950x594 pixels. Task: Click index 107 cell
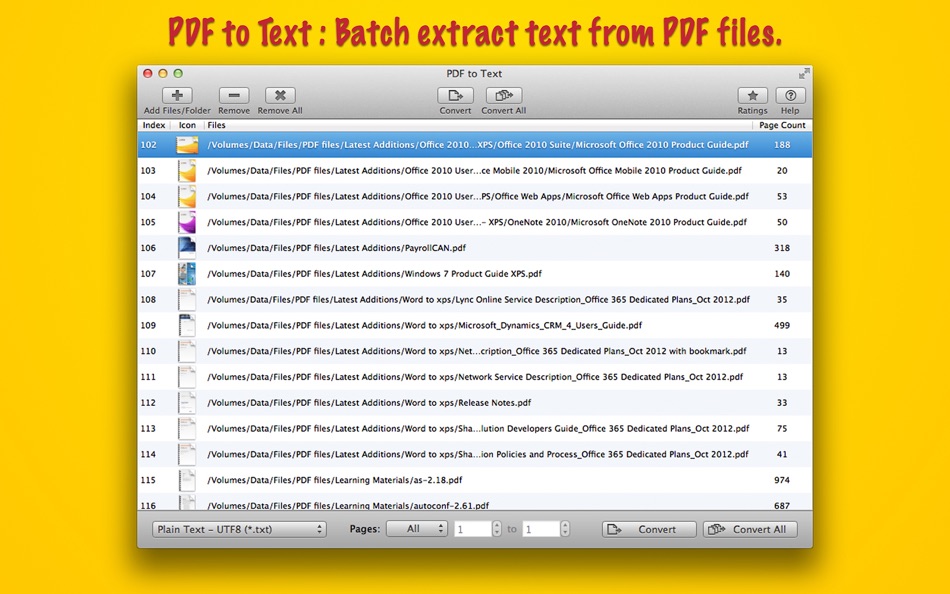[148, 274]
